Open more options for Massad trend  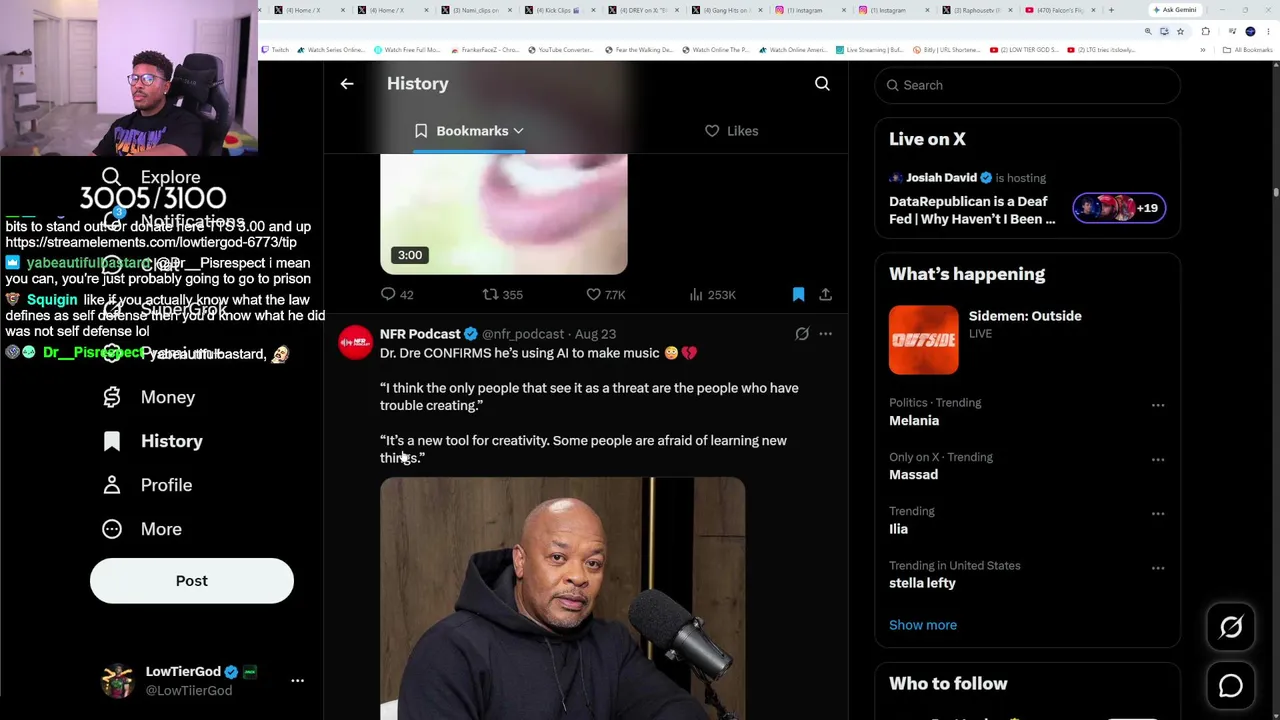pos(1158,459)
